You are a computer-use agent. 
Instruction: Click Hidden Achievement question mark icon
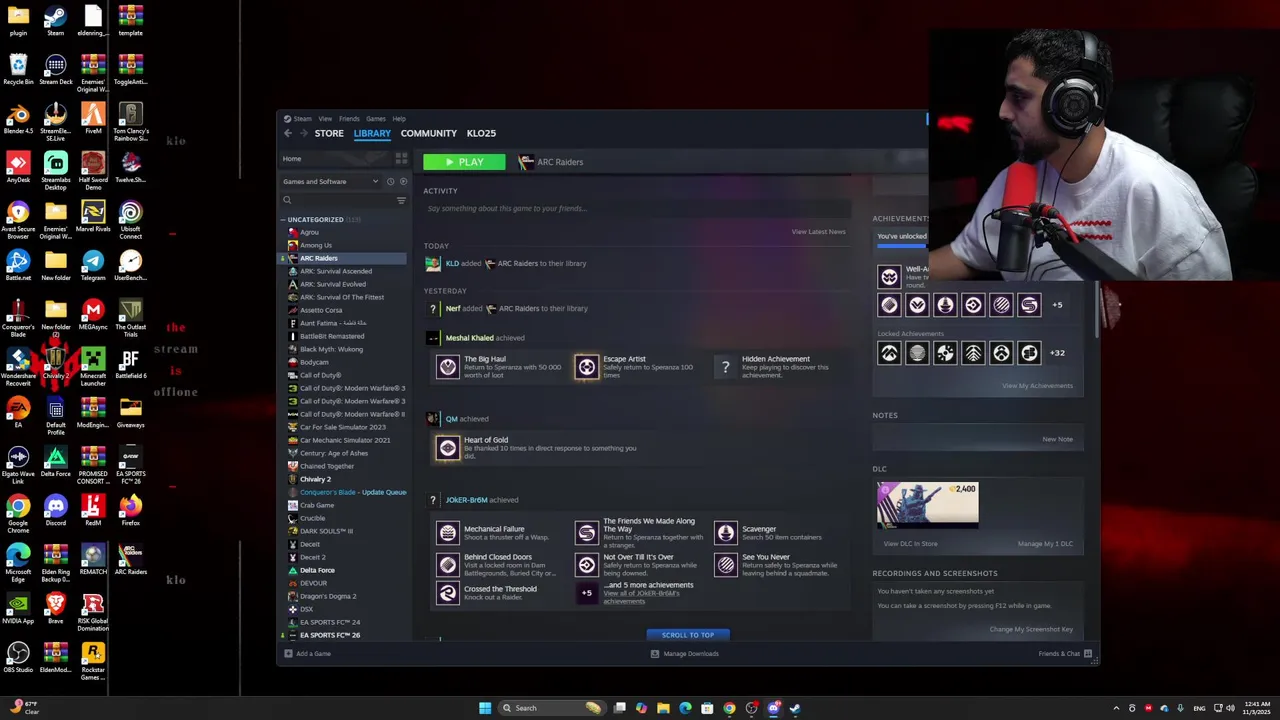click(726, 367)
